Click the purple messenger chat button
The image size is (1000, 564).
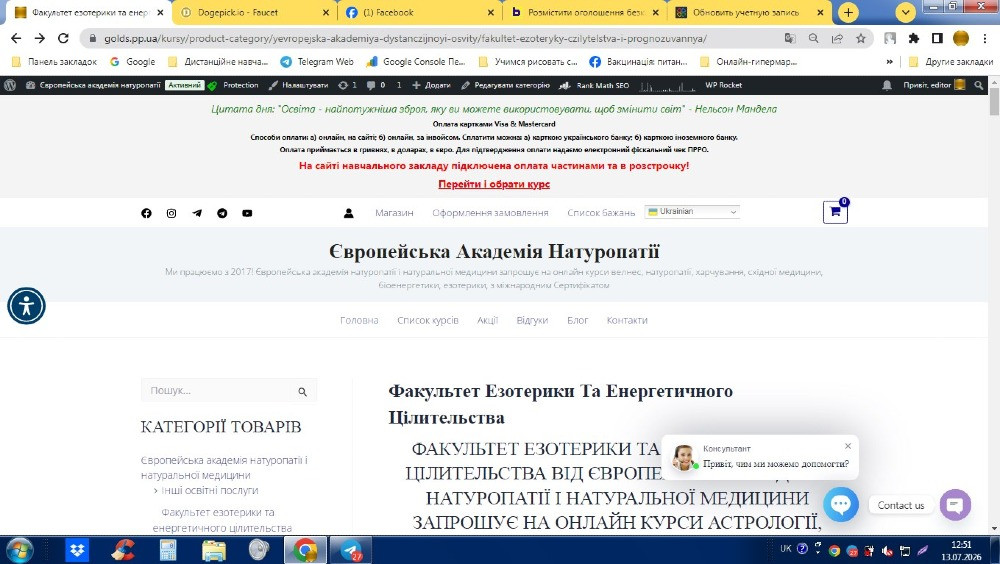coord(955,505)
